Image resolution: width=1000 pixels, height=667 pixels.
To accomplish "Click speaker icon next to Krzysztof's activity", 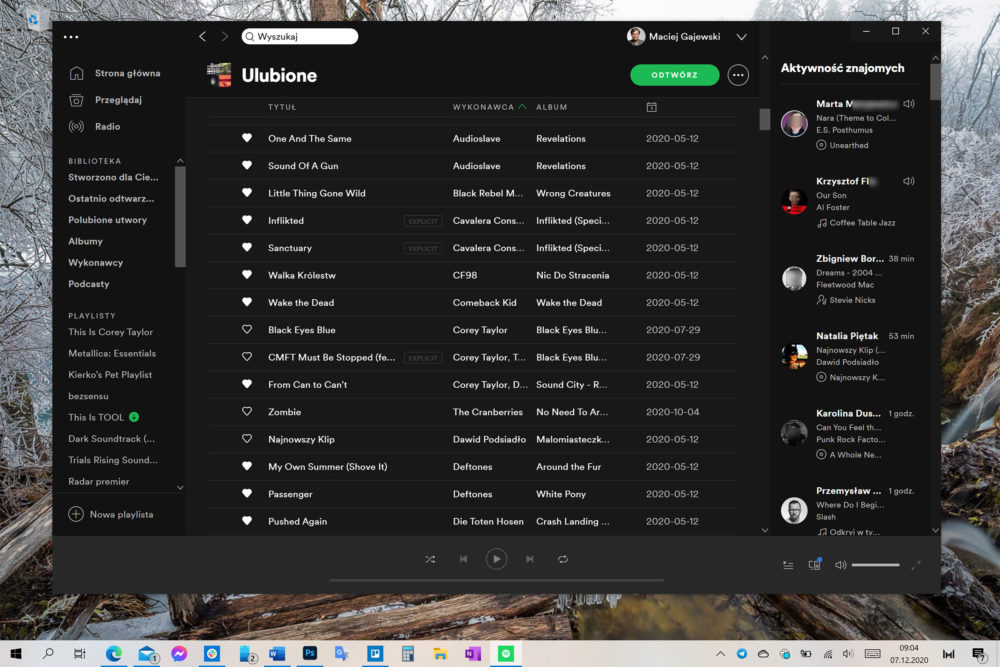I will click(x=909, y=181).
